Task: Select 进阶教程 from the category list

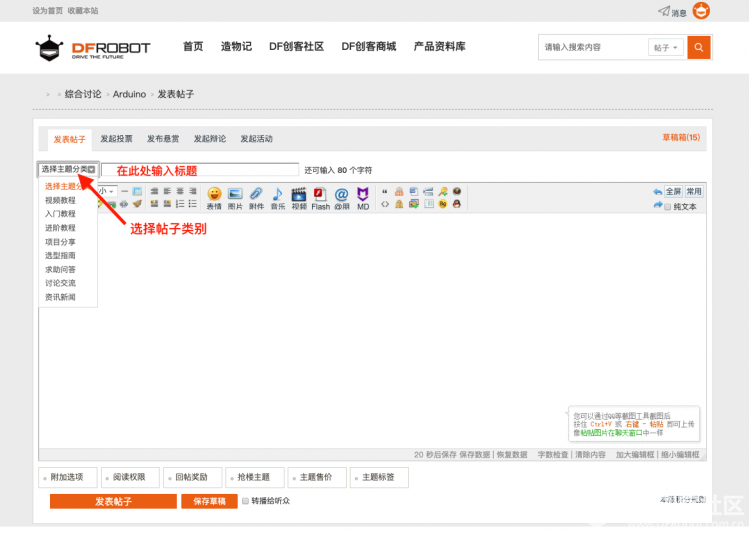Action: [x=60, y=228]
